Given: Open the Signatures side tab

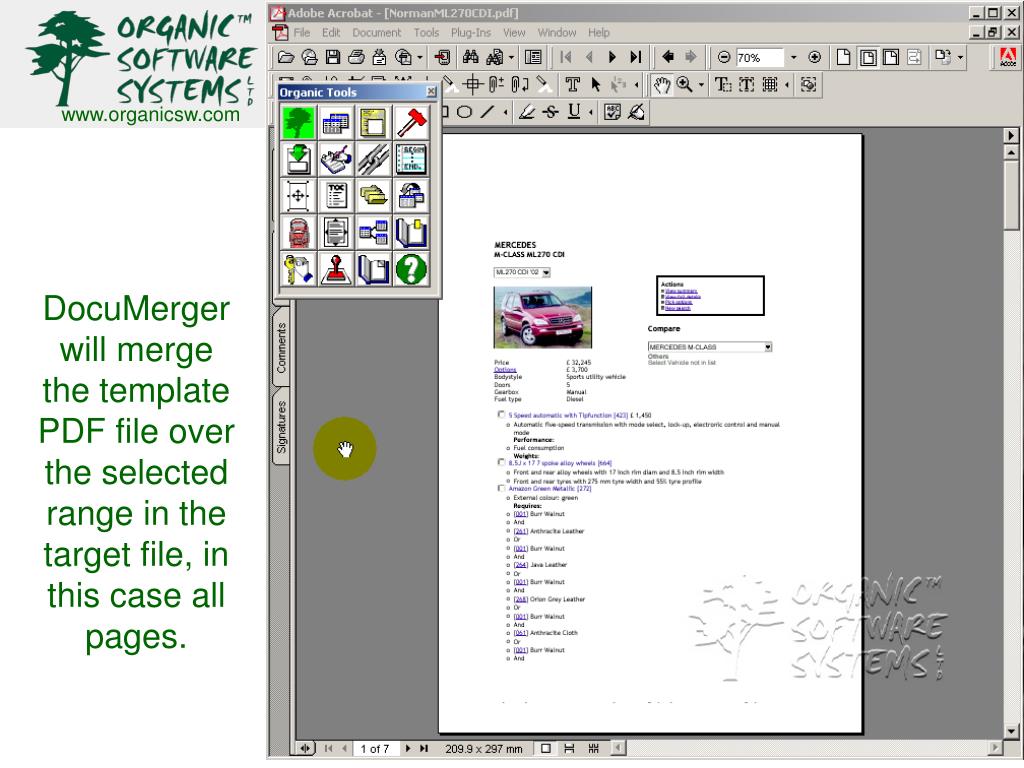Looking at the screenshot, I should pos(281,428).
